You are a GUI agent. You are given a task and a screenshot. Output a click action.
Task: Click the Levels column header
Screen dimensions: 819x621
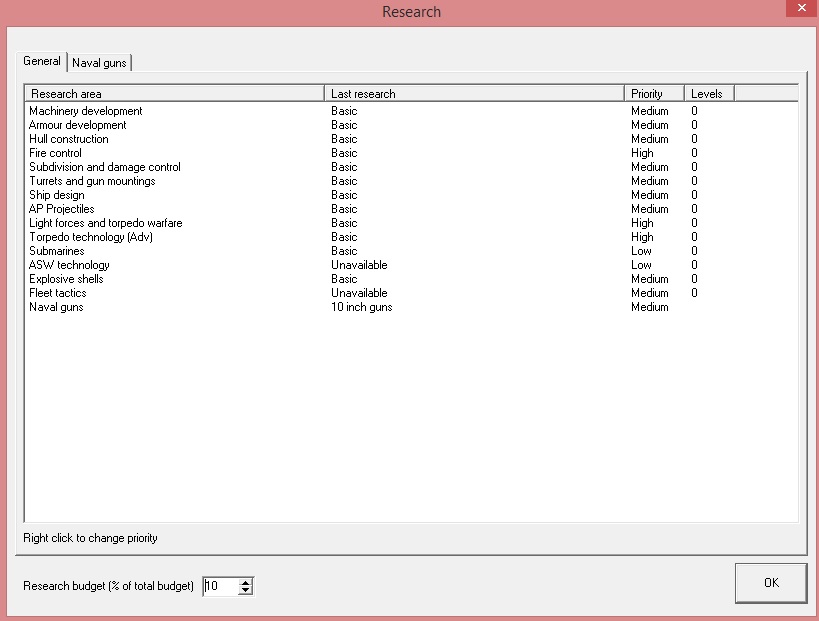[x=709, y=94]
